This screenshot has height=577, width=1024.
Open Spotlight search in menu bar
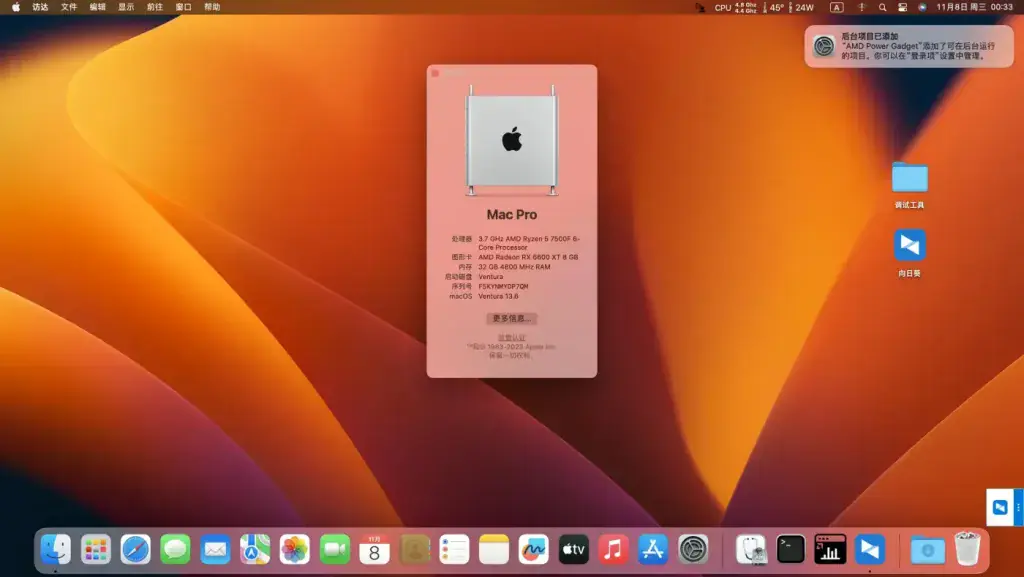882,7
